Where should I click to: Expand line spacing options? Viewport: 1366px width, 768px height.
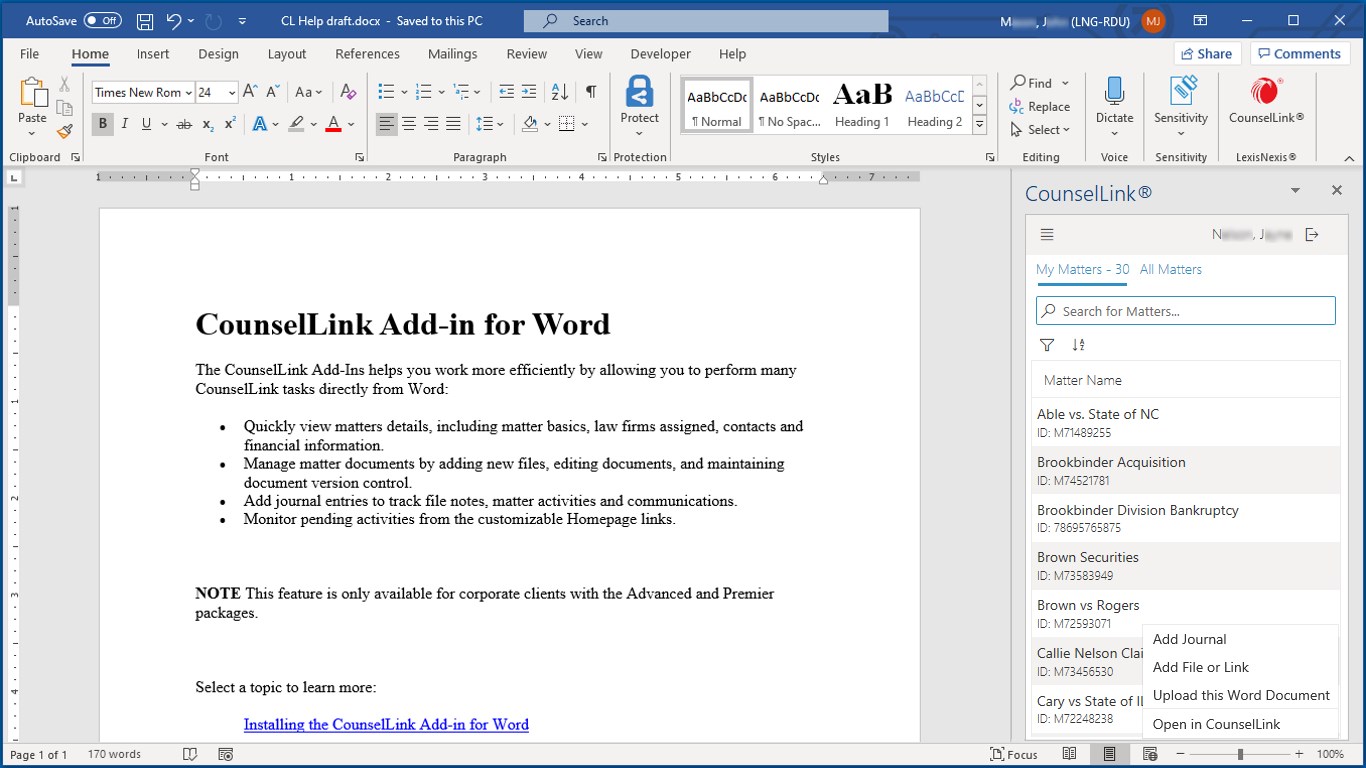point(490,124)
